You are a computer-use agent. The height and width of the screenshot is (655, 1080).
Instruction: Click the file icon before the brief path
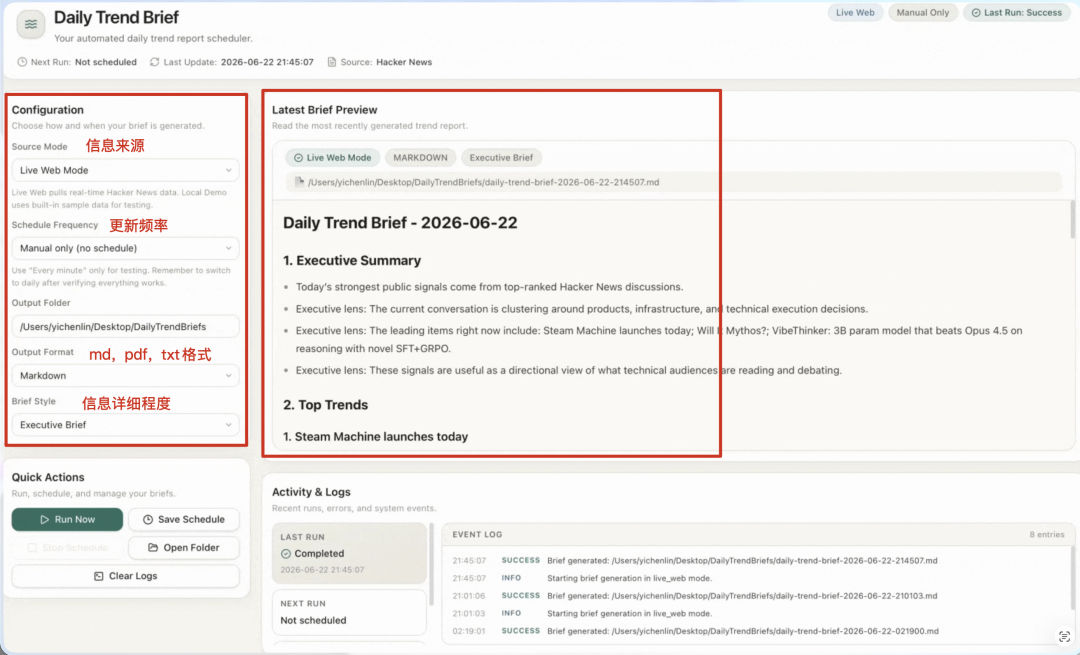[299, 182]
